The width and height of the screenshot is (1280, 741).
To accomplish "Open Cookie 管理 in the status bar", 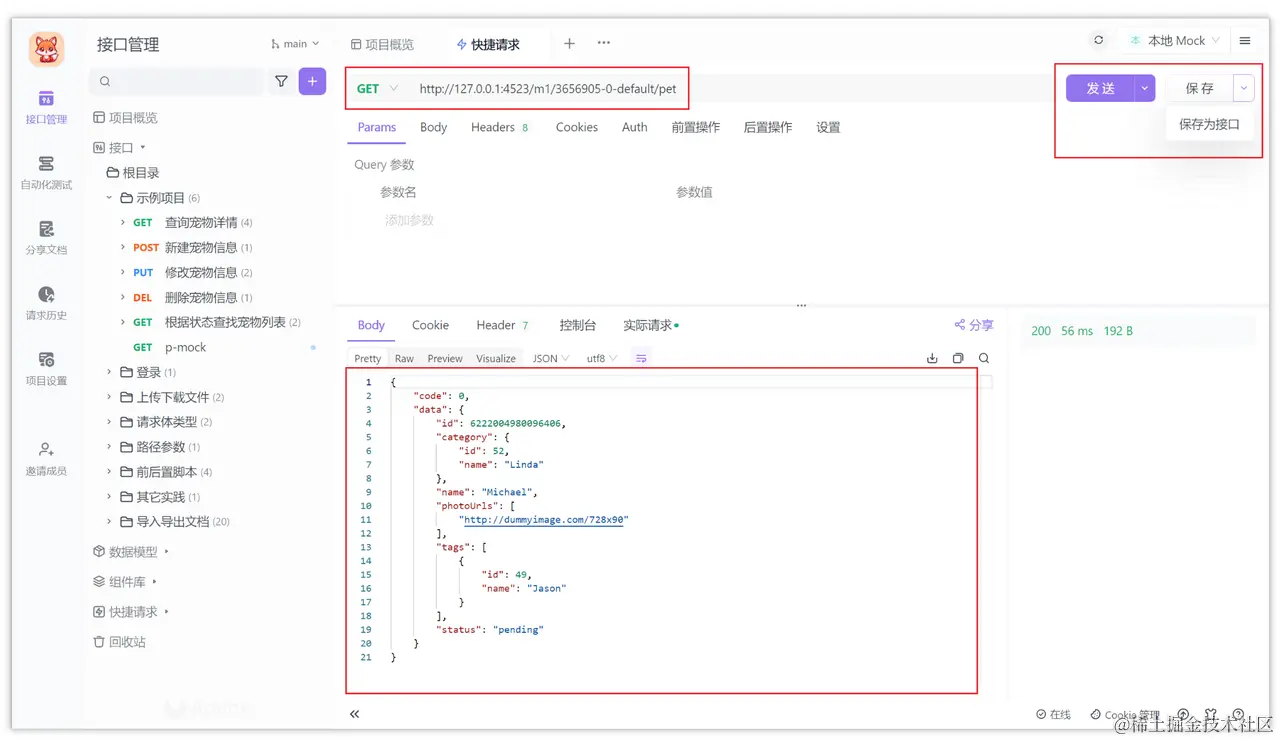I will point(1125,715).
